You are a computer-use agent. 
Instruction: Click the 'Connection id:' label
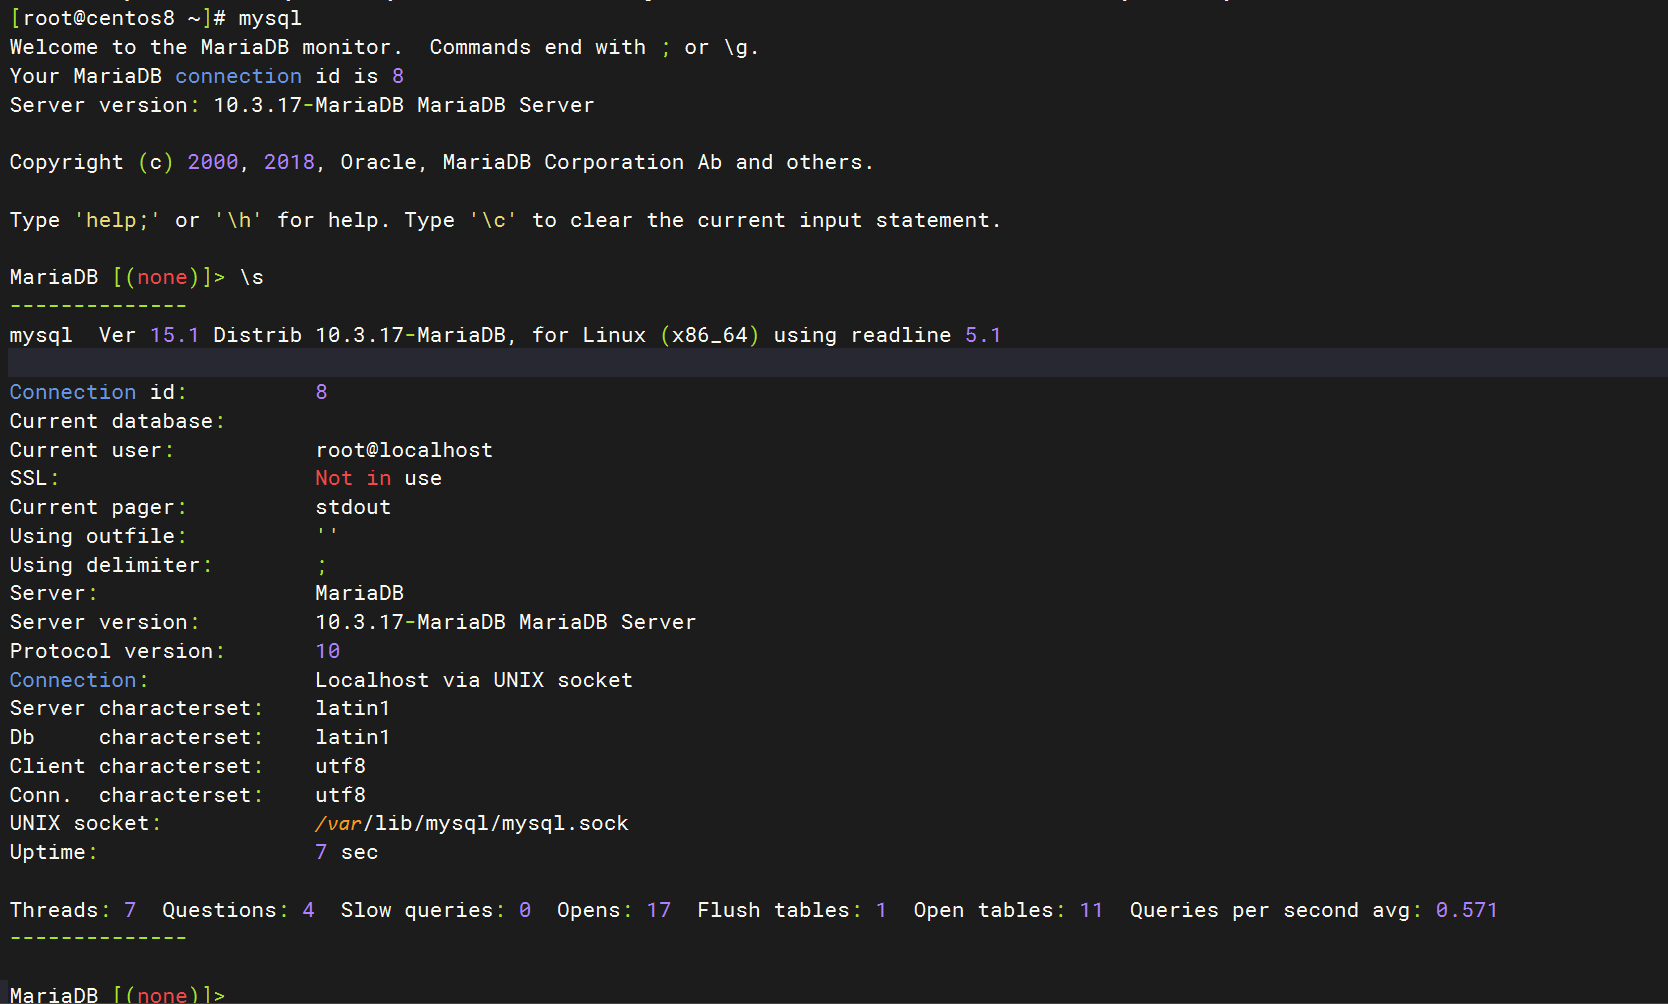pyautogui.click(x=98, y=392)
